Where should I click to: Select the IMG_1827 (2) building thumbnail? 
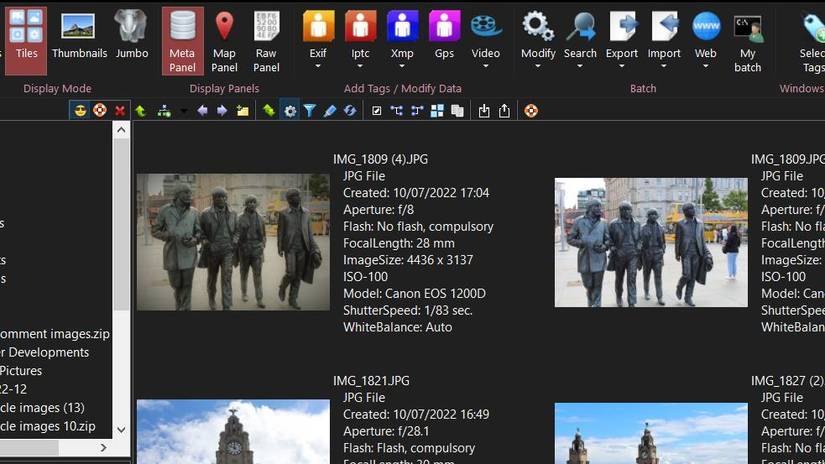[x=651, y=433]
